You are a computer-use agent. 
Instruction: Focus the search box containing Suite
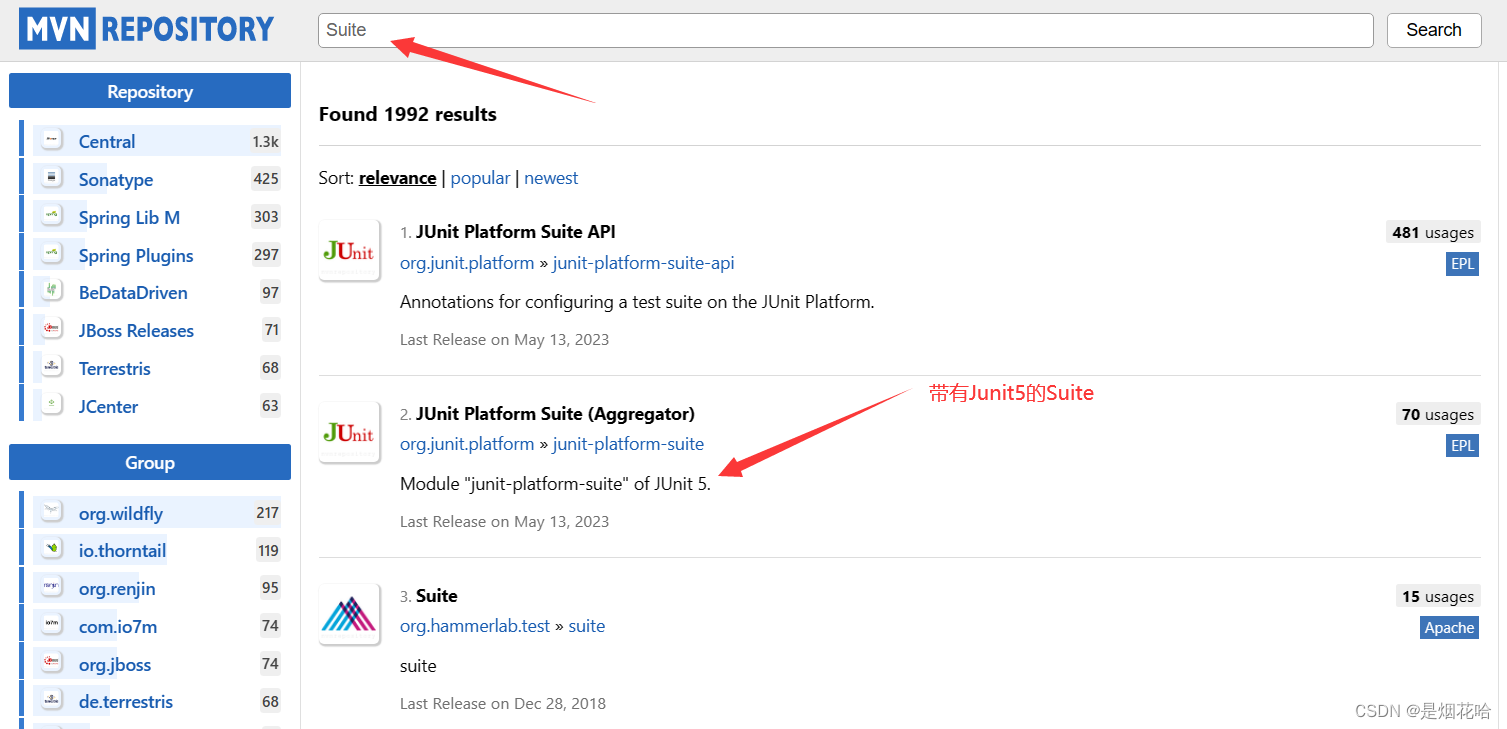846,30
